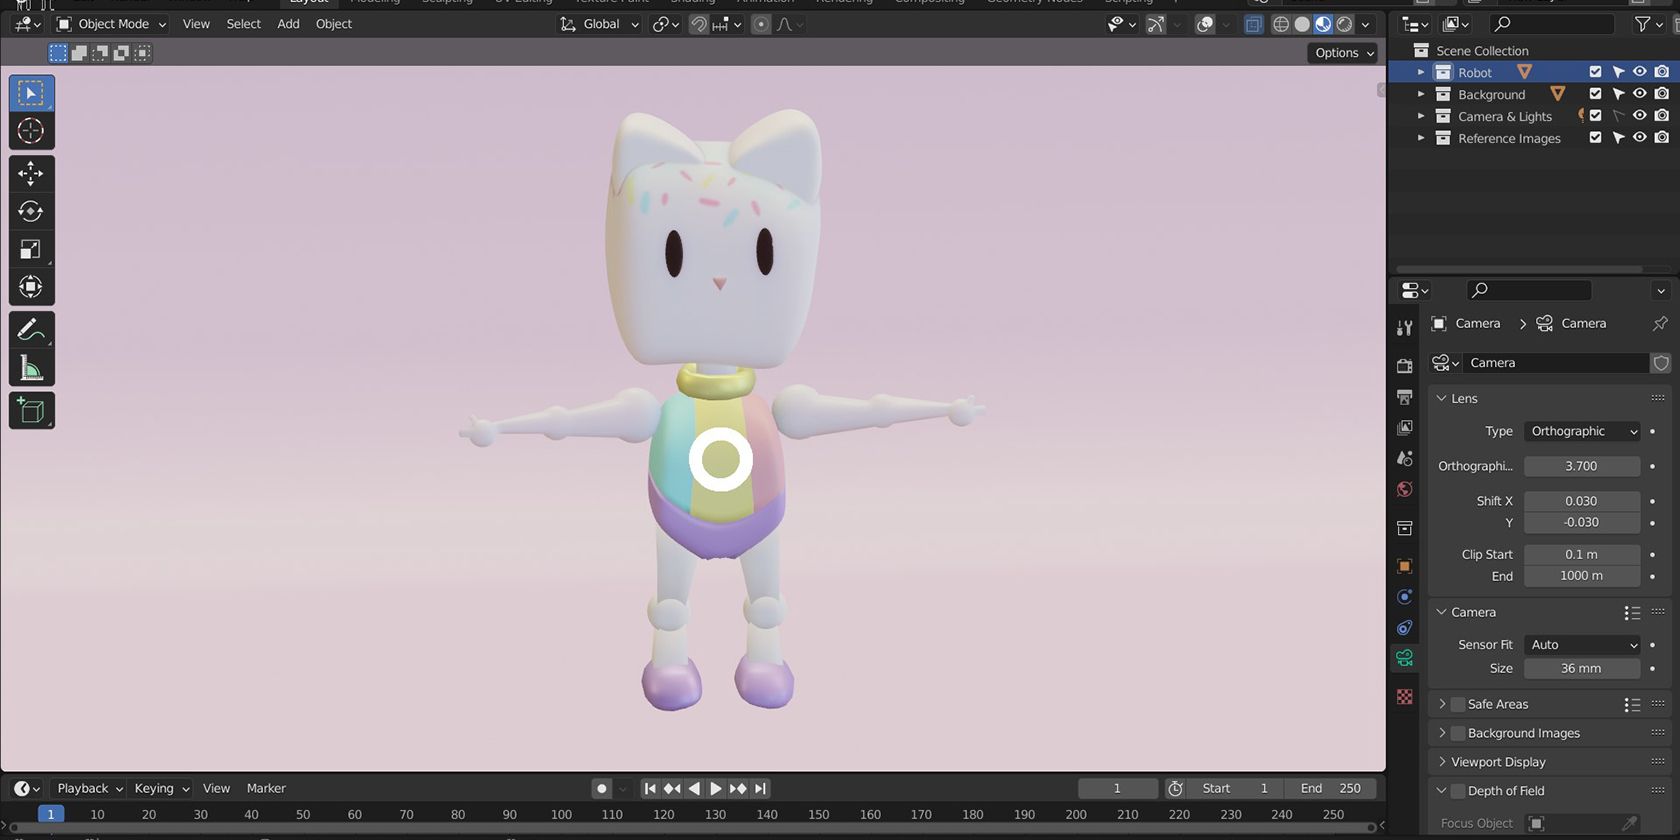Select the Move tool in toolbar

(31, 173)
